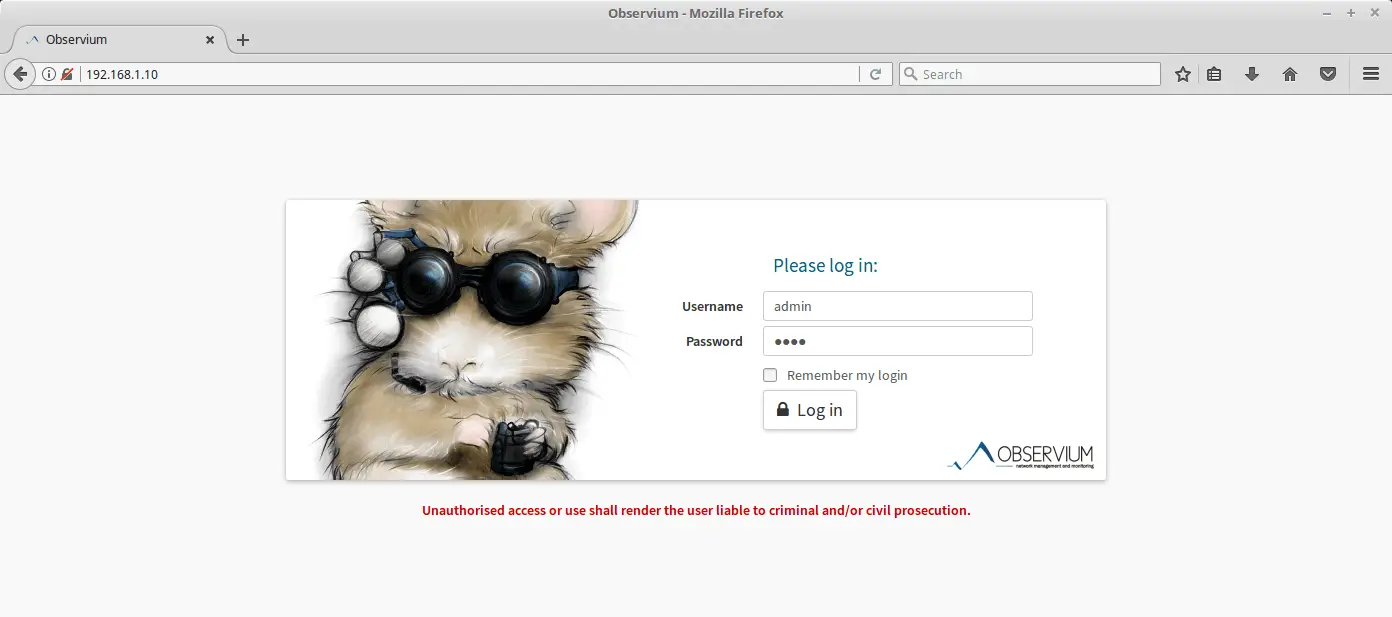The height and width of the screenshot is (617, 1392).
Task: Minimize the Firefox window
Action: (x=1327, y=13)
